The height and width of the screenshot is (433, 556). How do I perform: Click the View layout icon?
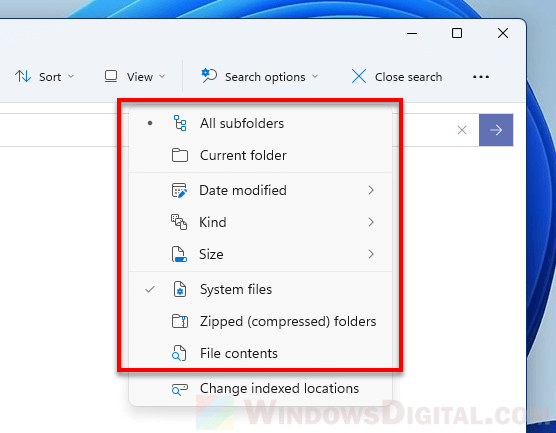point(111,76)
